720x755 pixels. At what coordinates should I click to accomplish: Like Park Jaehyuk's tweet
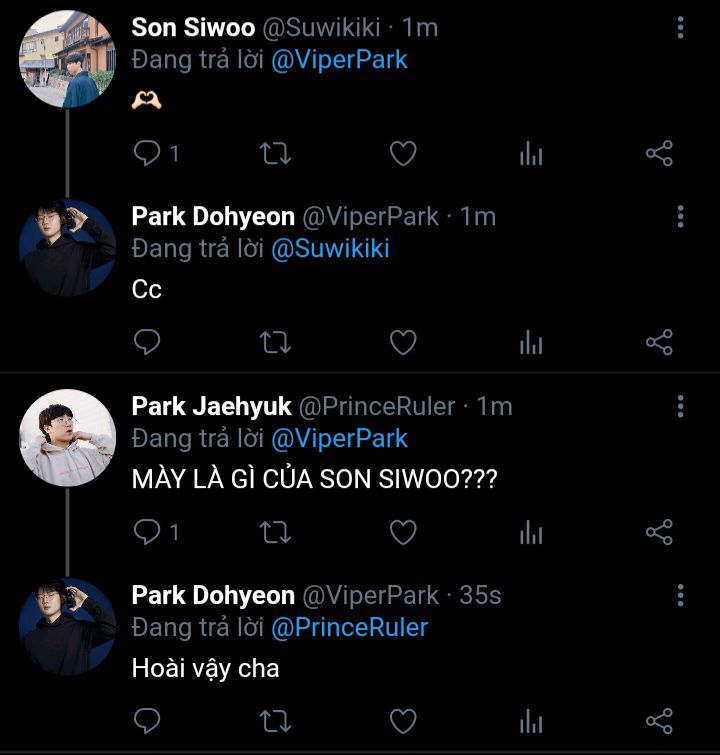click(402, 532)
